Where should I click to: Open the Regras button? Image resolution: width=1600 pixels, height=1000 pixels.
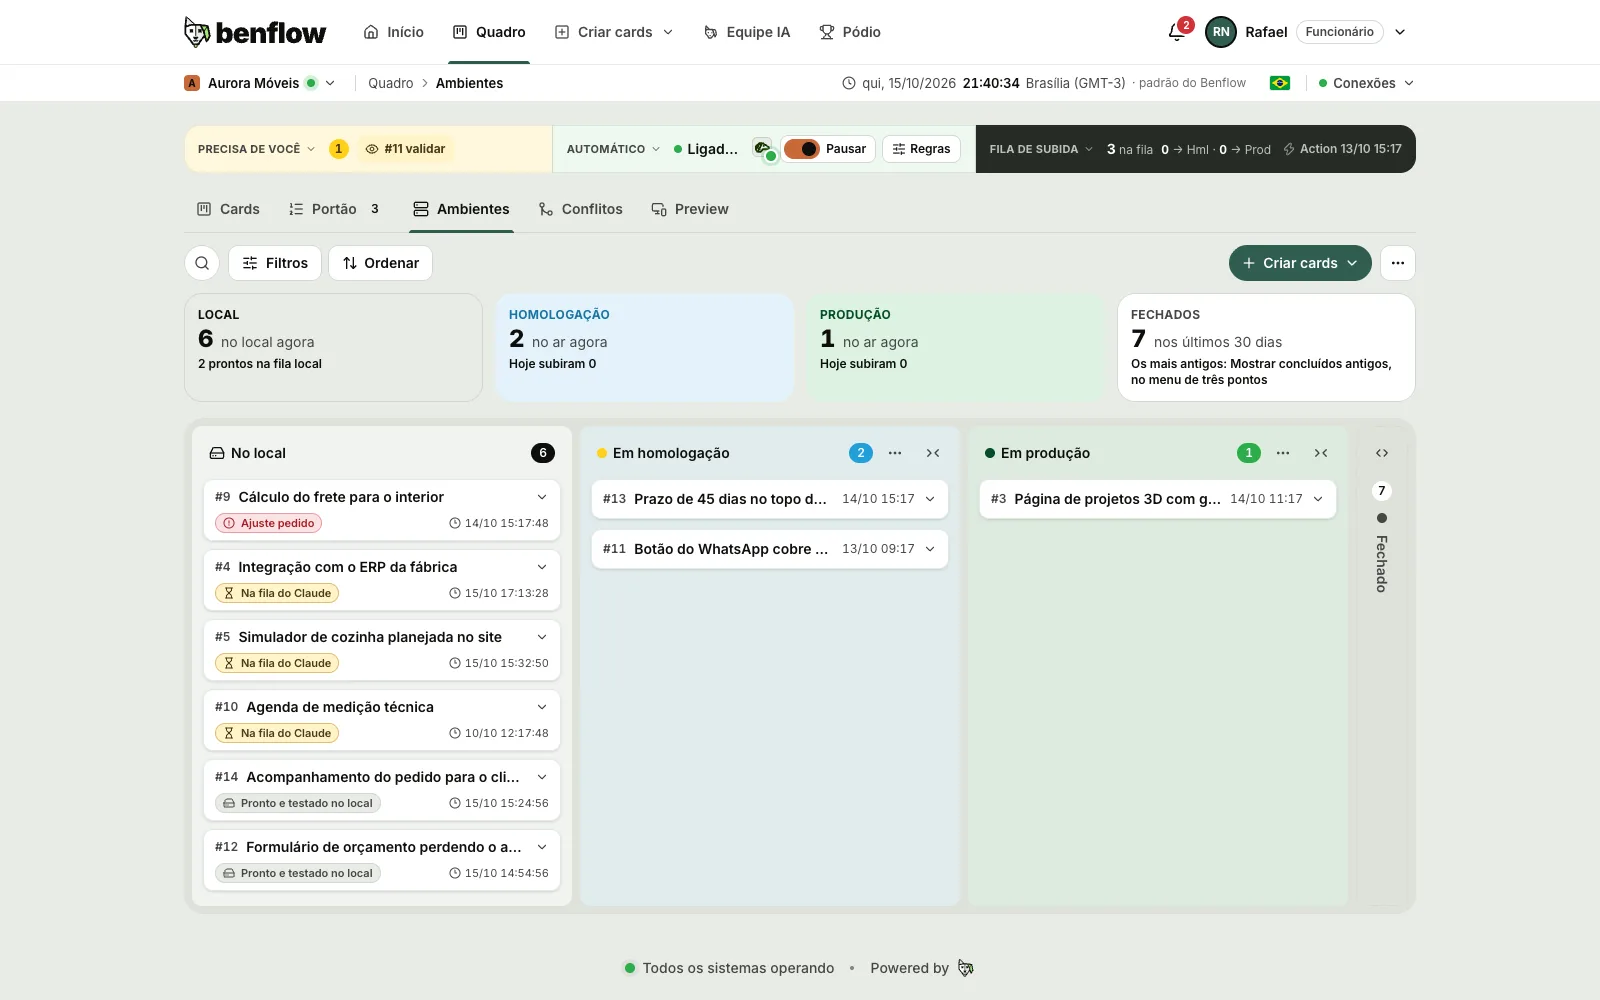coord(921,149)
